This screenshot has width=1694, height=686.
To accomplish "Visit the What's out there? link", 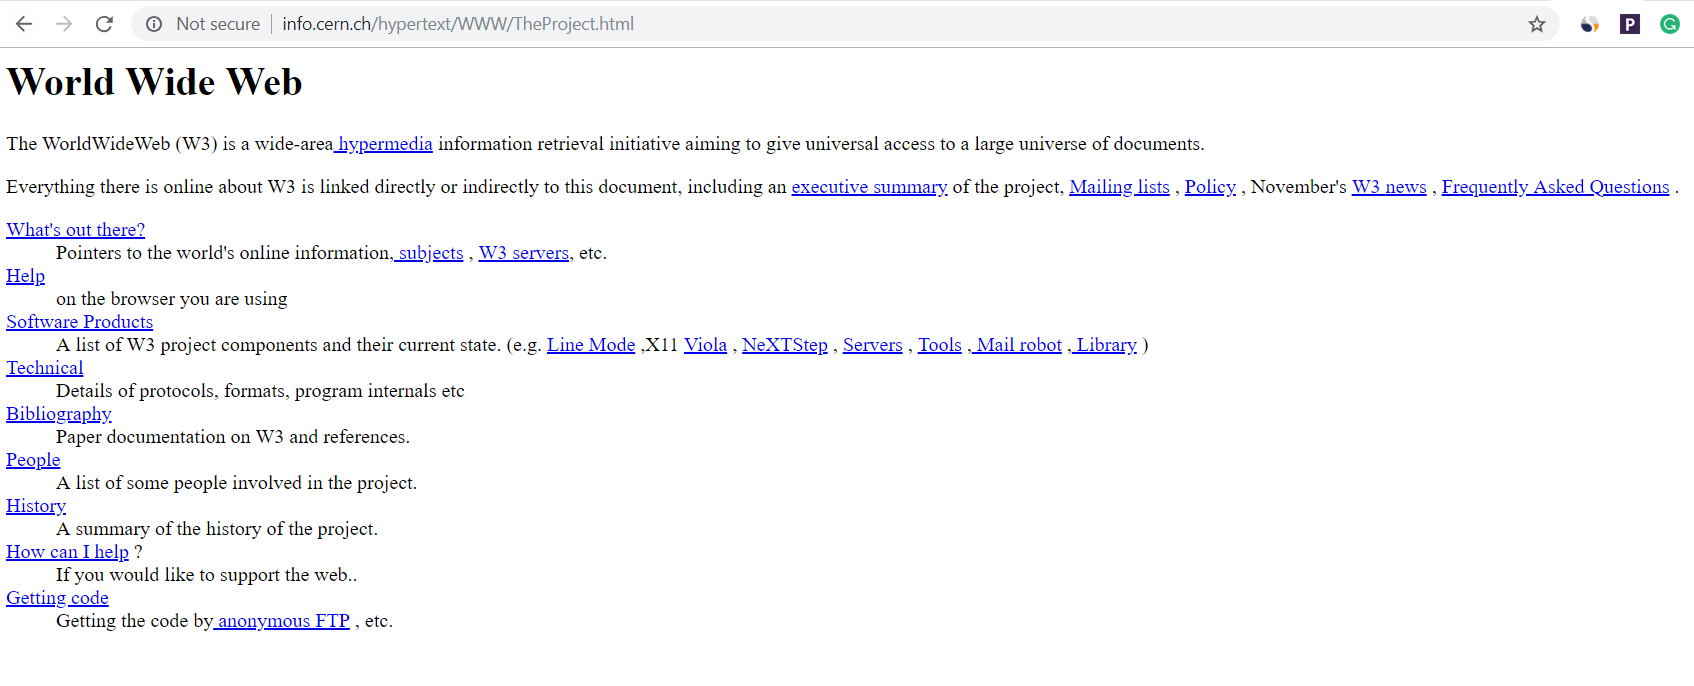I will (x=75, y=230).
